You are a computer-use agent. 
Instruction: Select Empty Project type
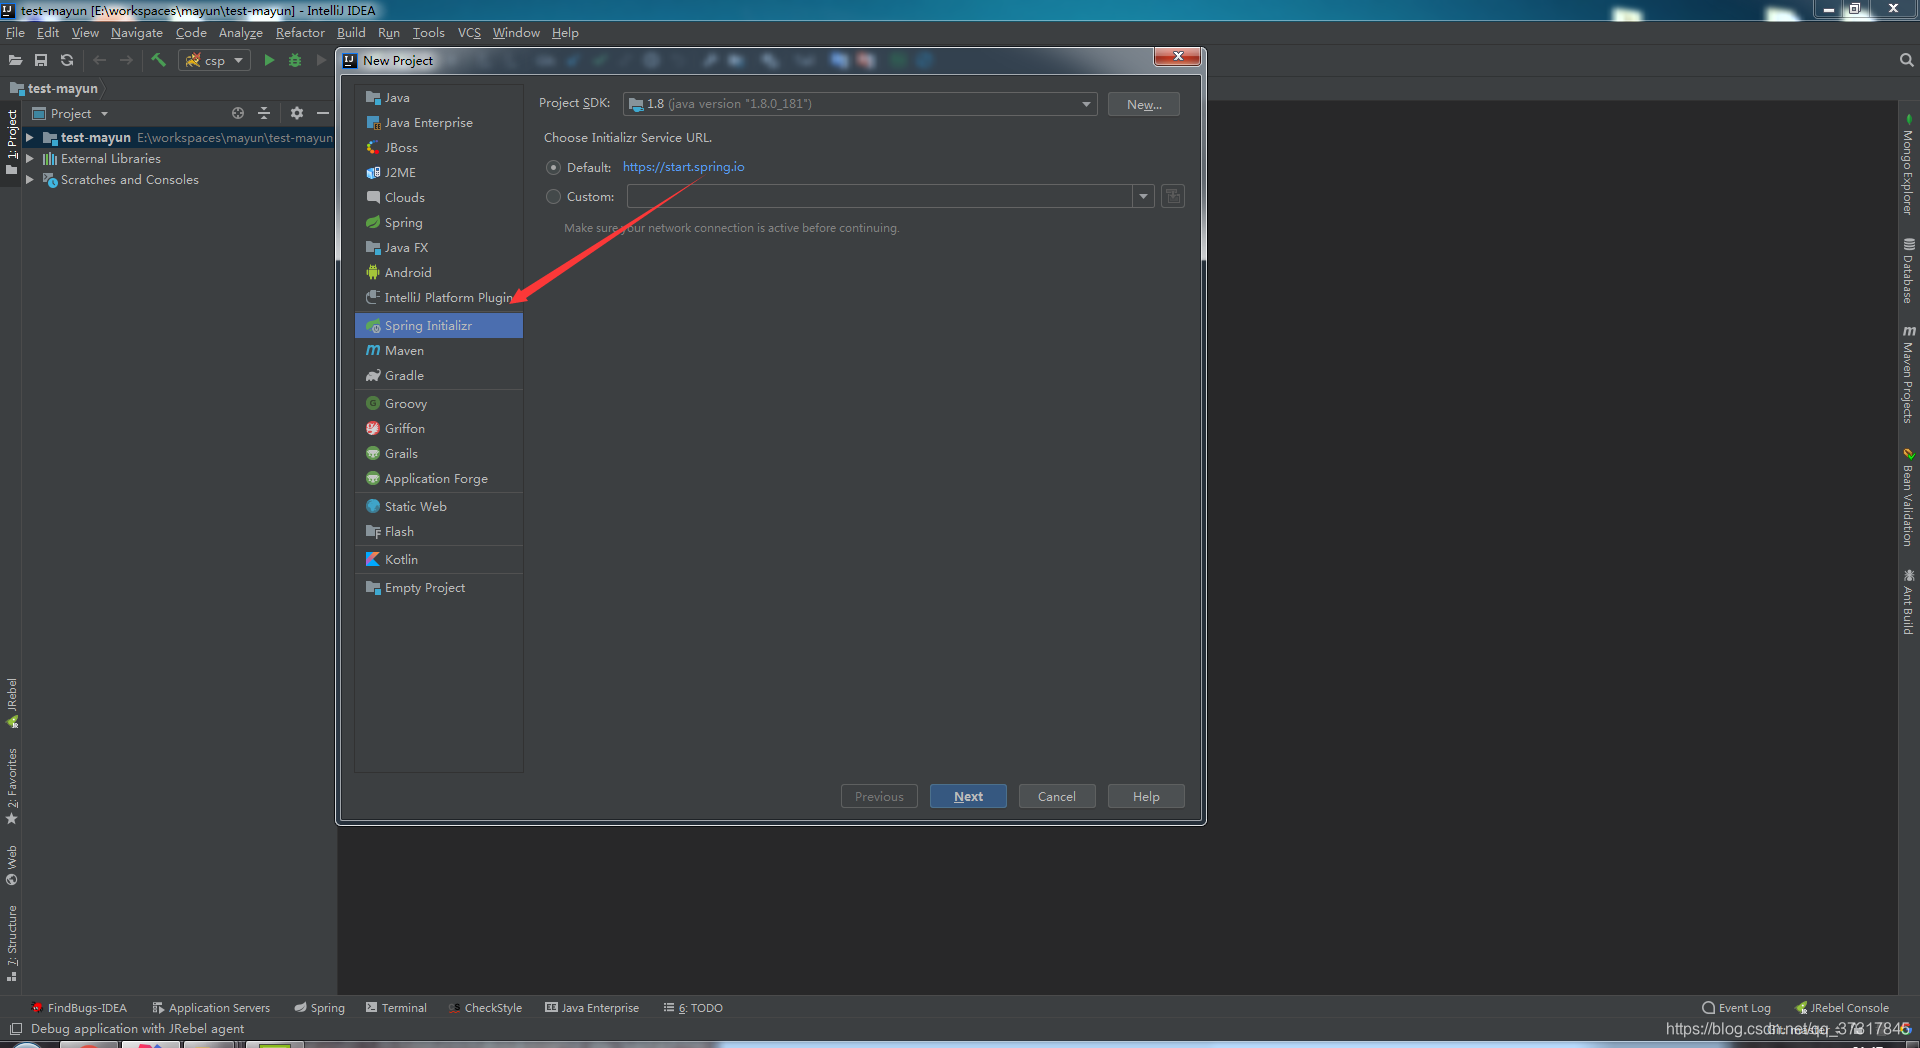[x=439, y=587]
